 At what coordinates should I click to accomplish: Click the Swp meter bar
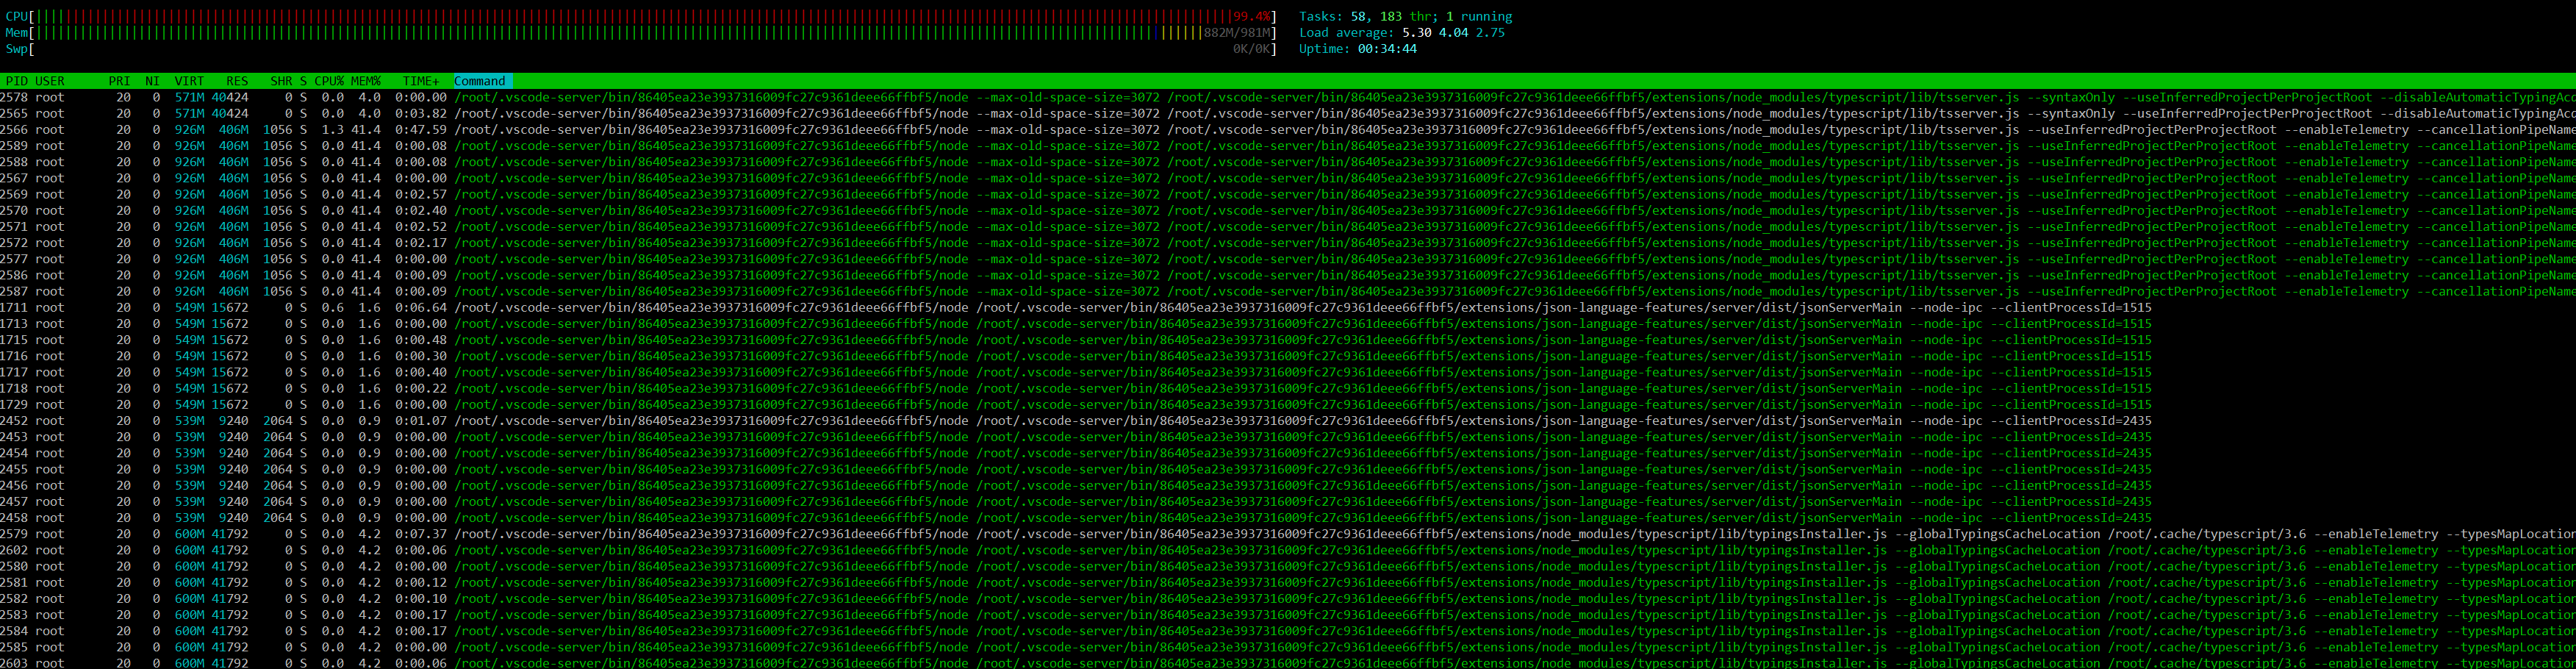coord(641,49)
